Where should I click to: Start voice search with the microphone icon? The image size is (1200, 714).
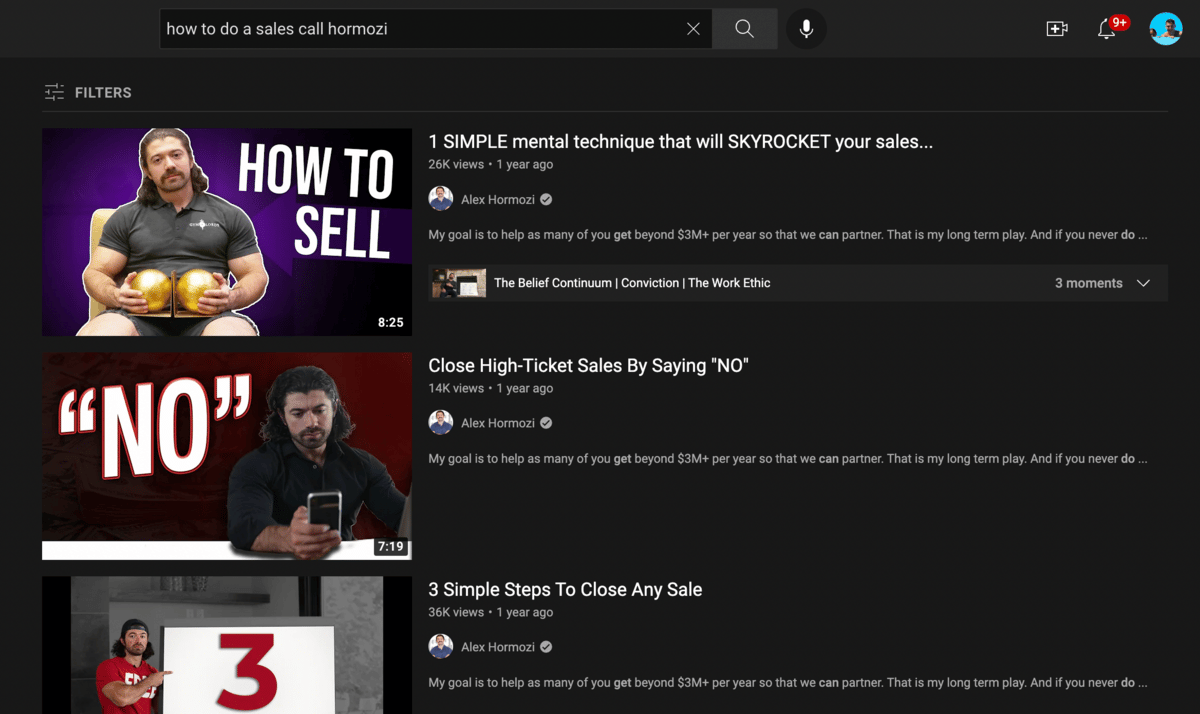(x=806, y=29)
